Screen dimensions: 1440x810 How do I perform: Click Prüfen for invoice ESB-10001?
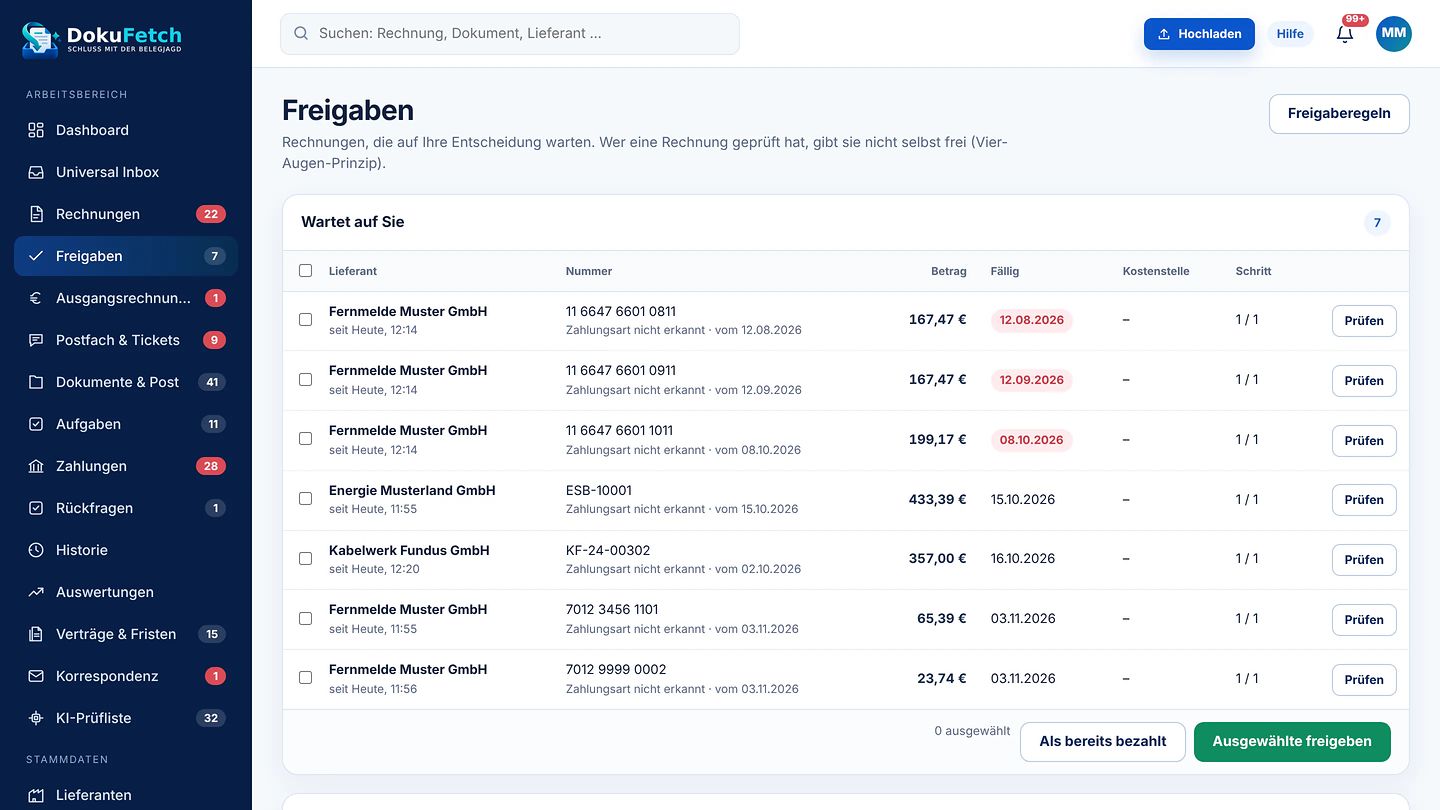pos(1364,500)
